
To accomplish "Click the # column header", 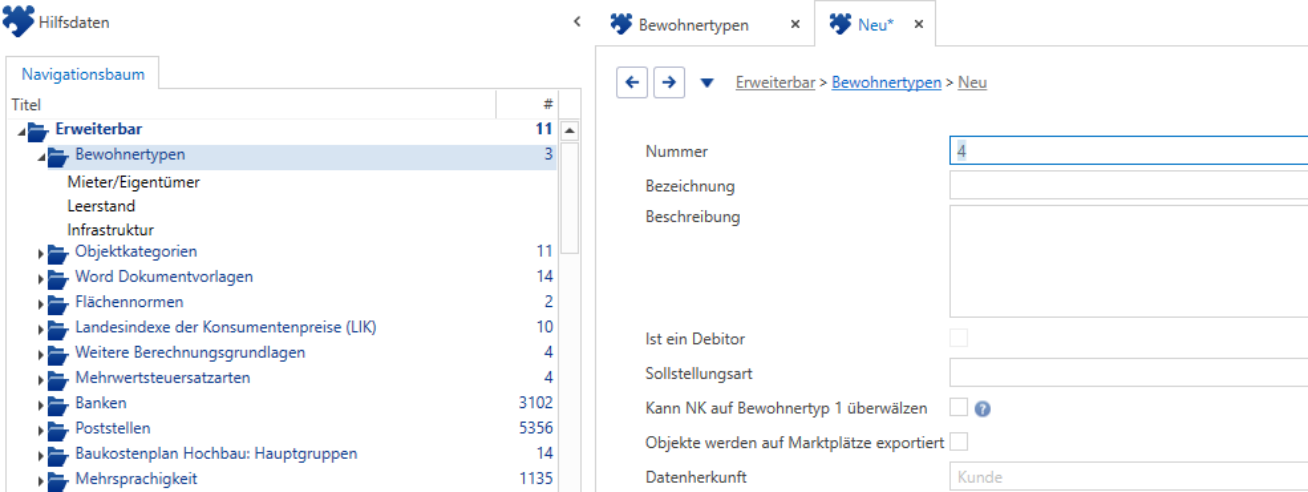I will point(527,104).
